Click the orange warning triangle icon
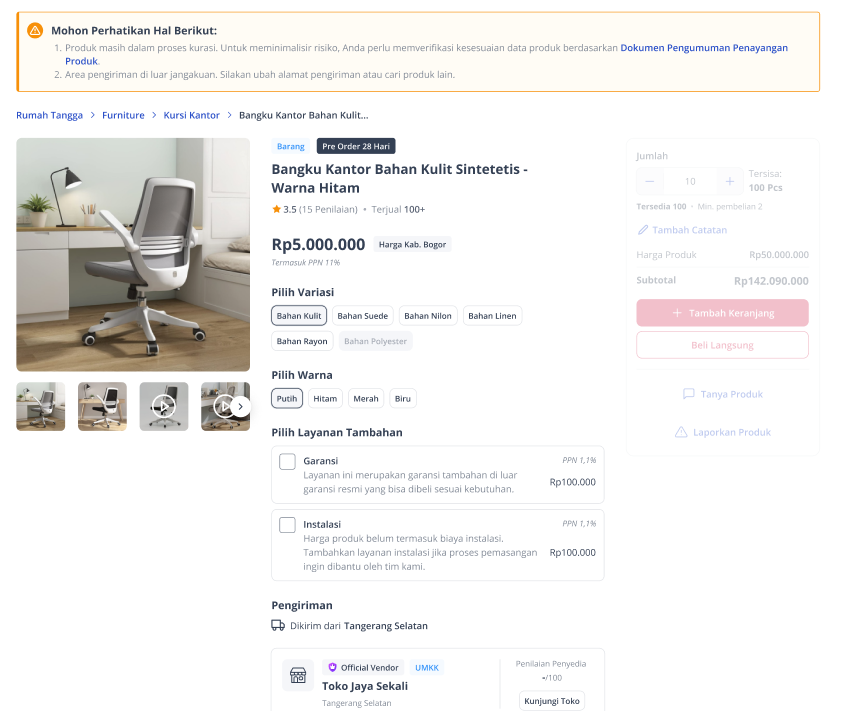The height and width of the screenshot is (711, 847). pyautogui.click(x=35, y=30)
